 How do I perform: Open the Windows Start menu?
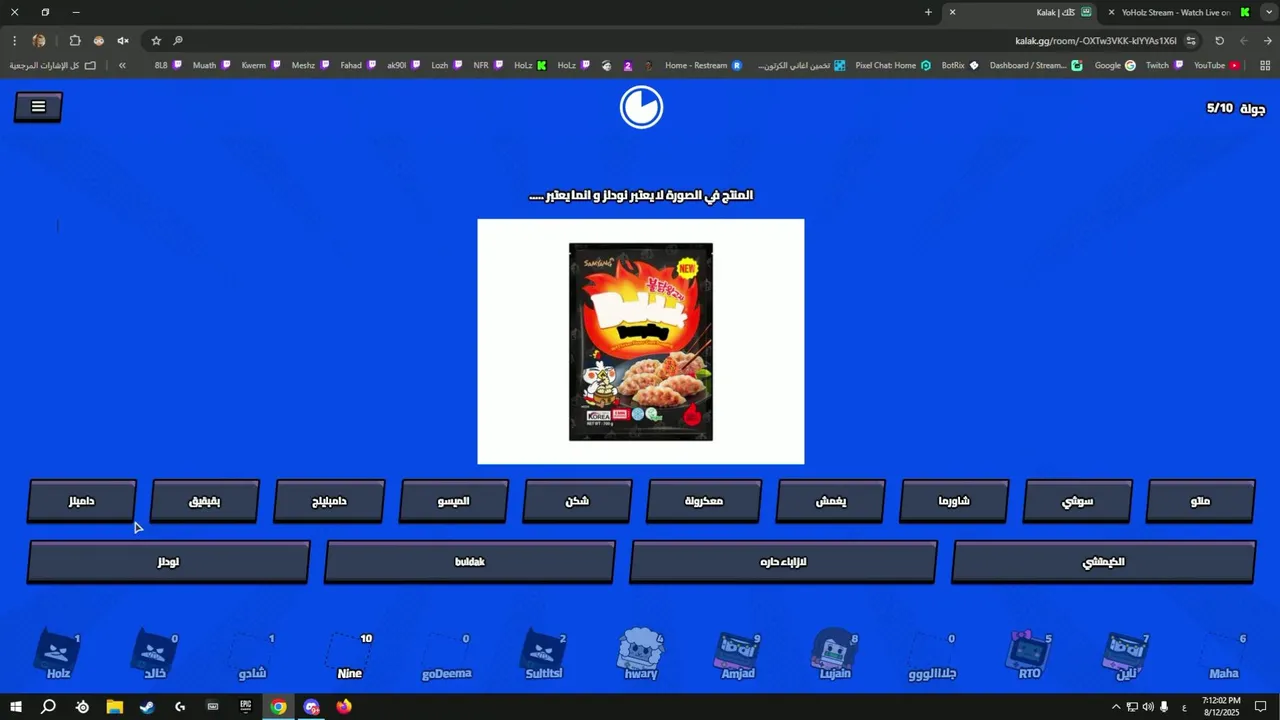16,707
